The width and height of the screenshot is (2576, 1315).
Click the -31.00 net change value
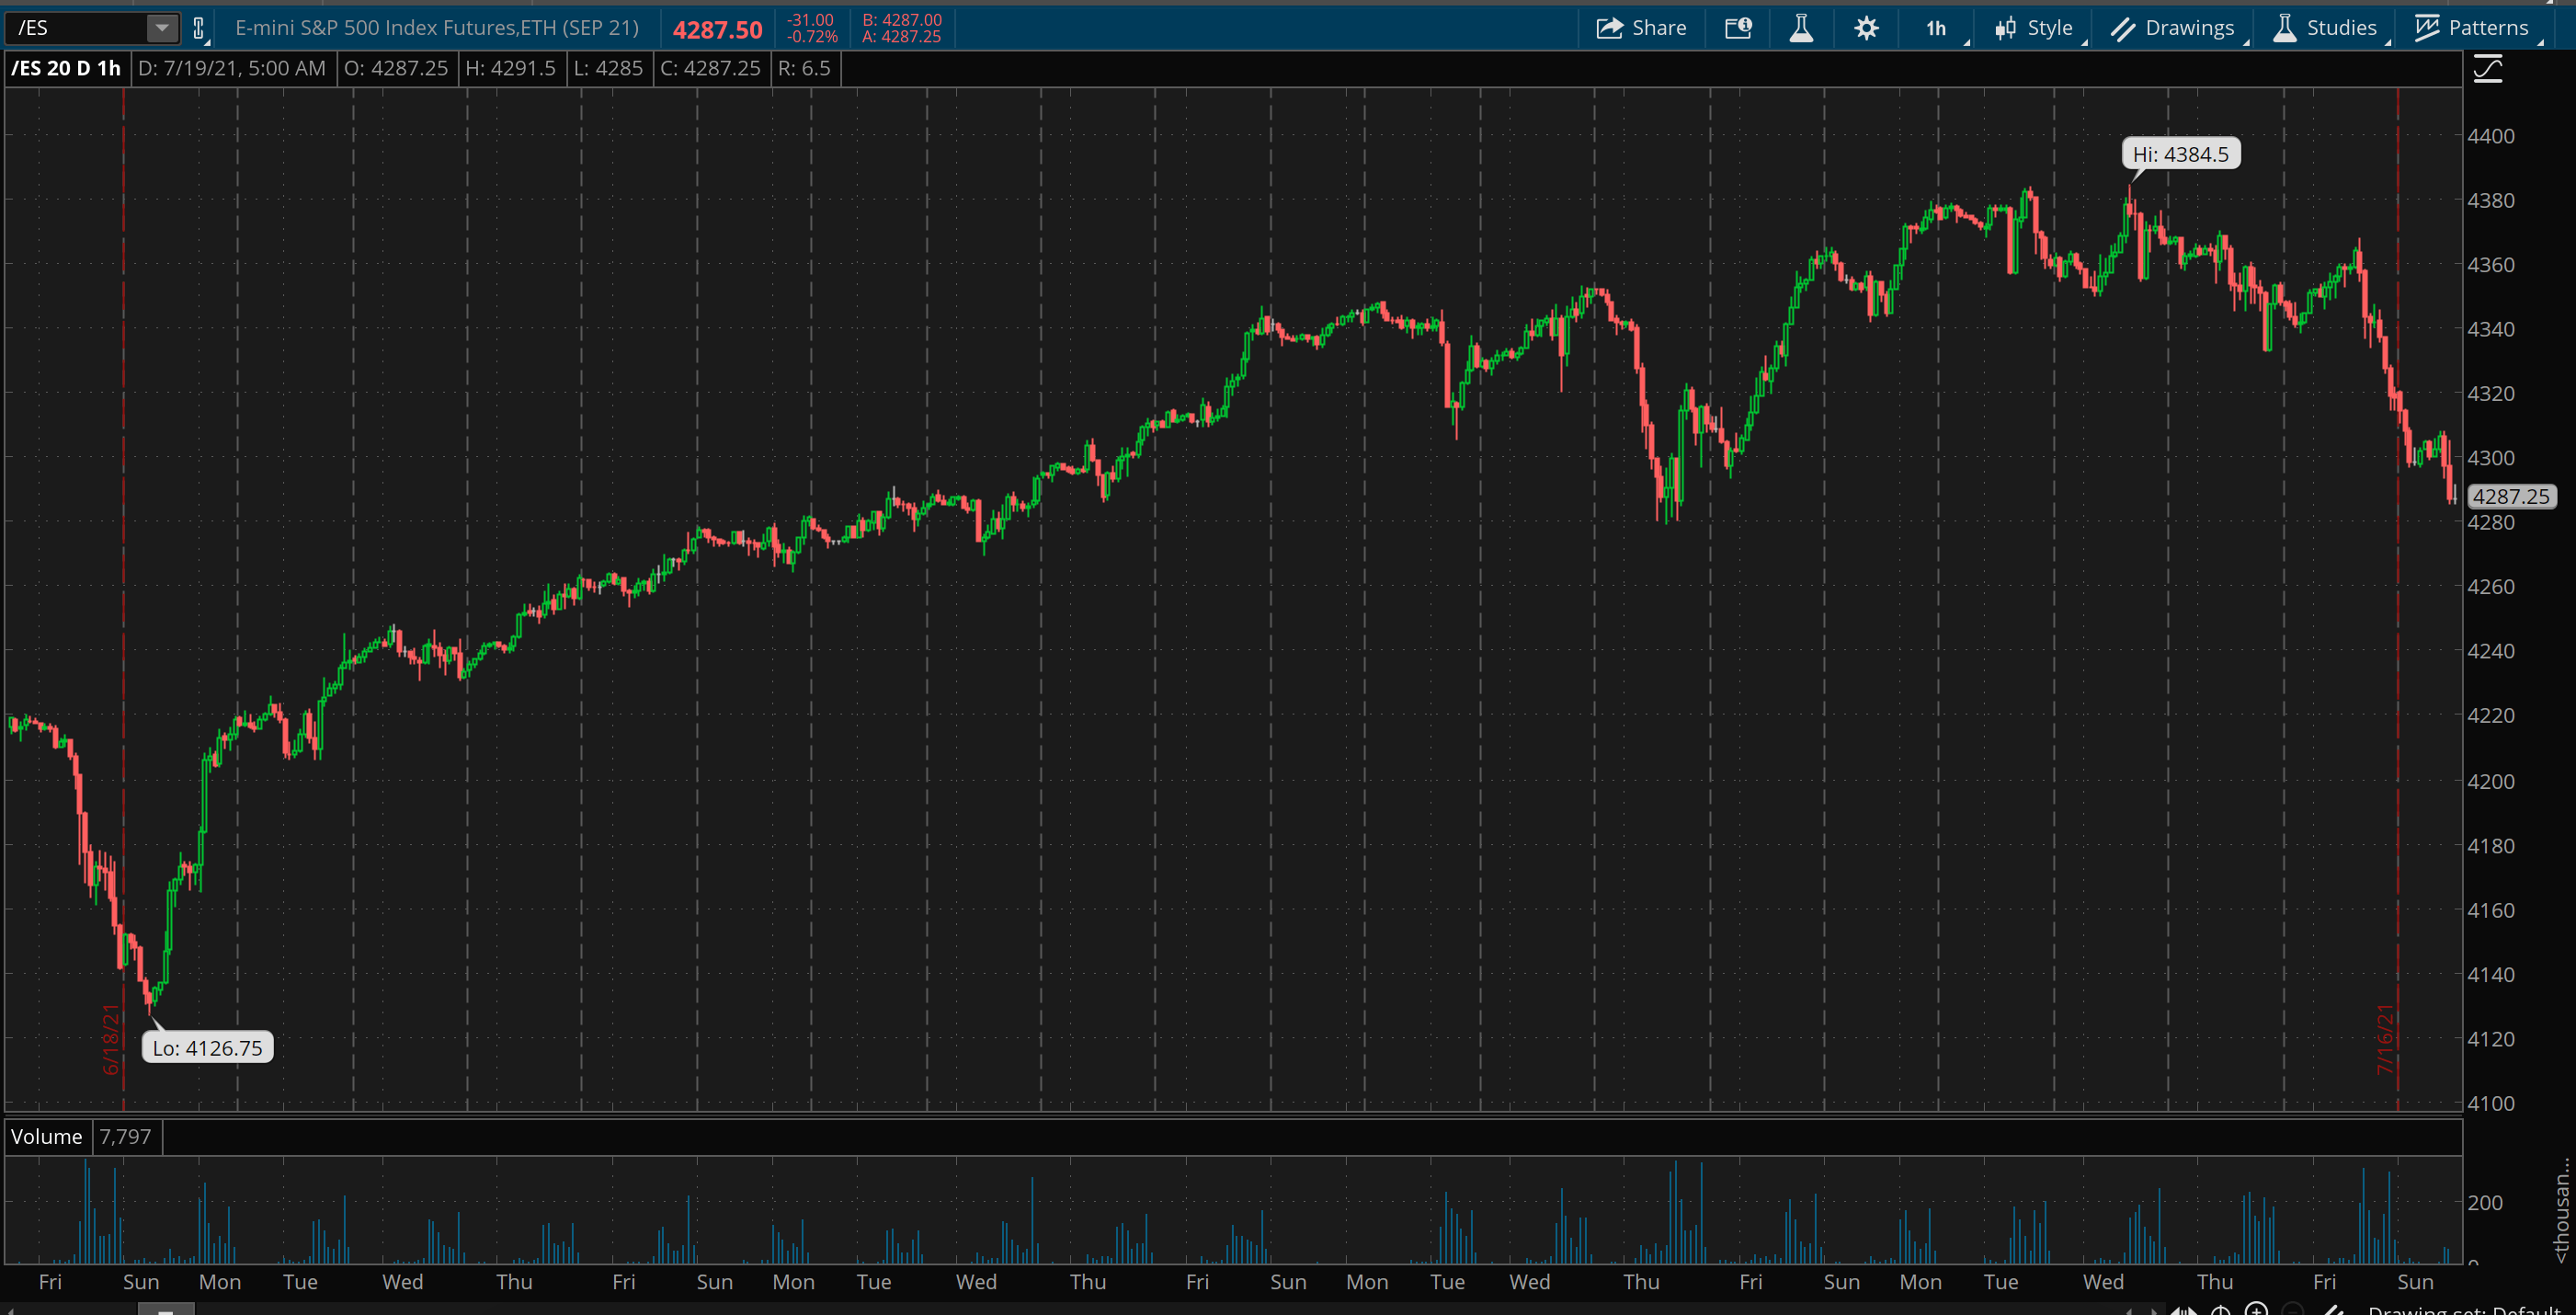point(810,20)
